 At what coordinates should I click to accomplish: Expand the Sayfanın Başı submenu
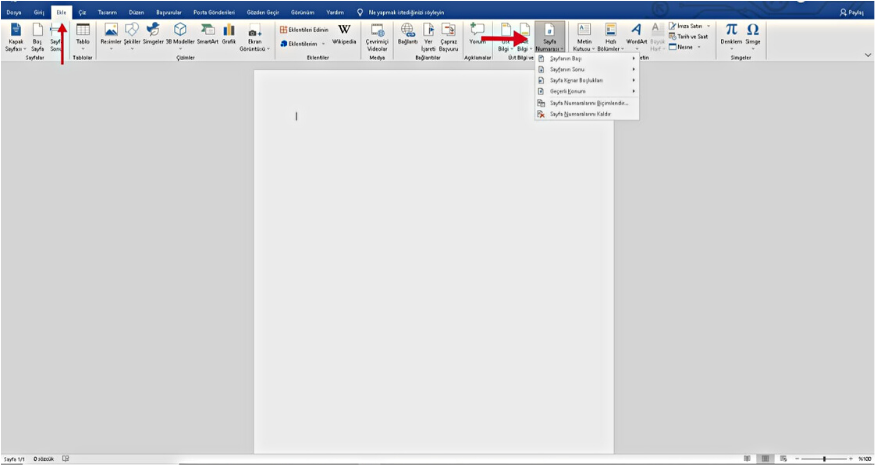coord(586,59)
